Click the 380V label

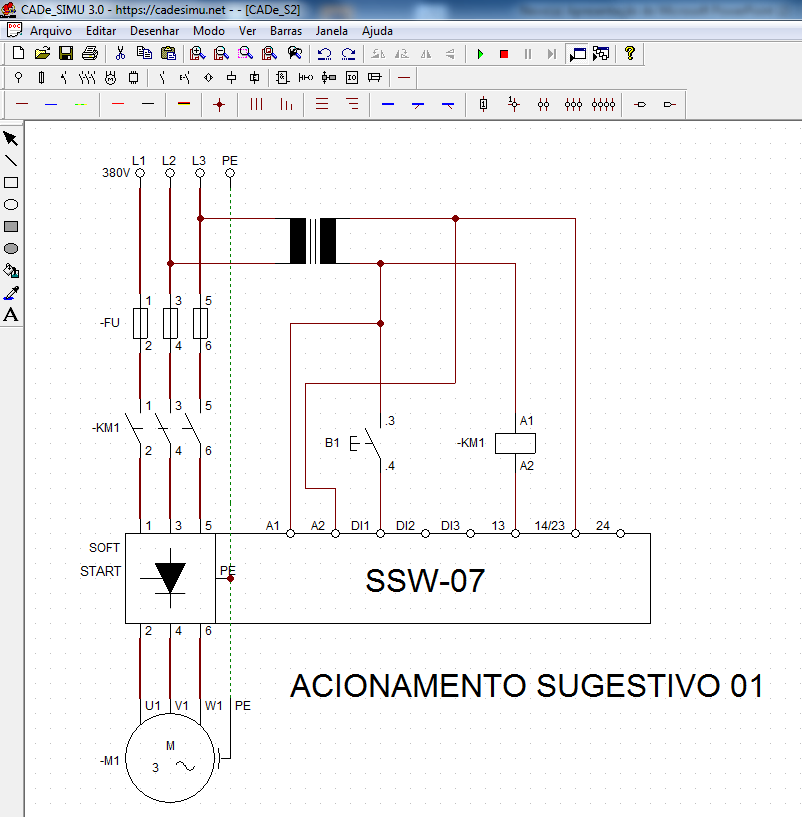click(x=116, y=172)
